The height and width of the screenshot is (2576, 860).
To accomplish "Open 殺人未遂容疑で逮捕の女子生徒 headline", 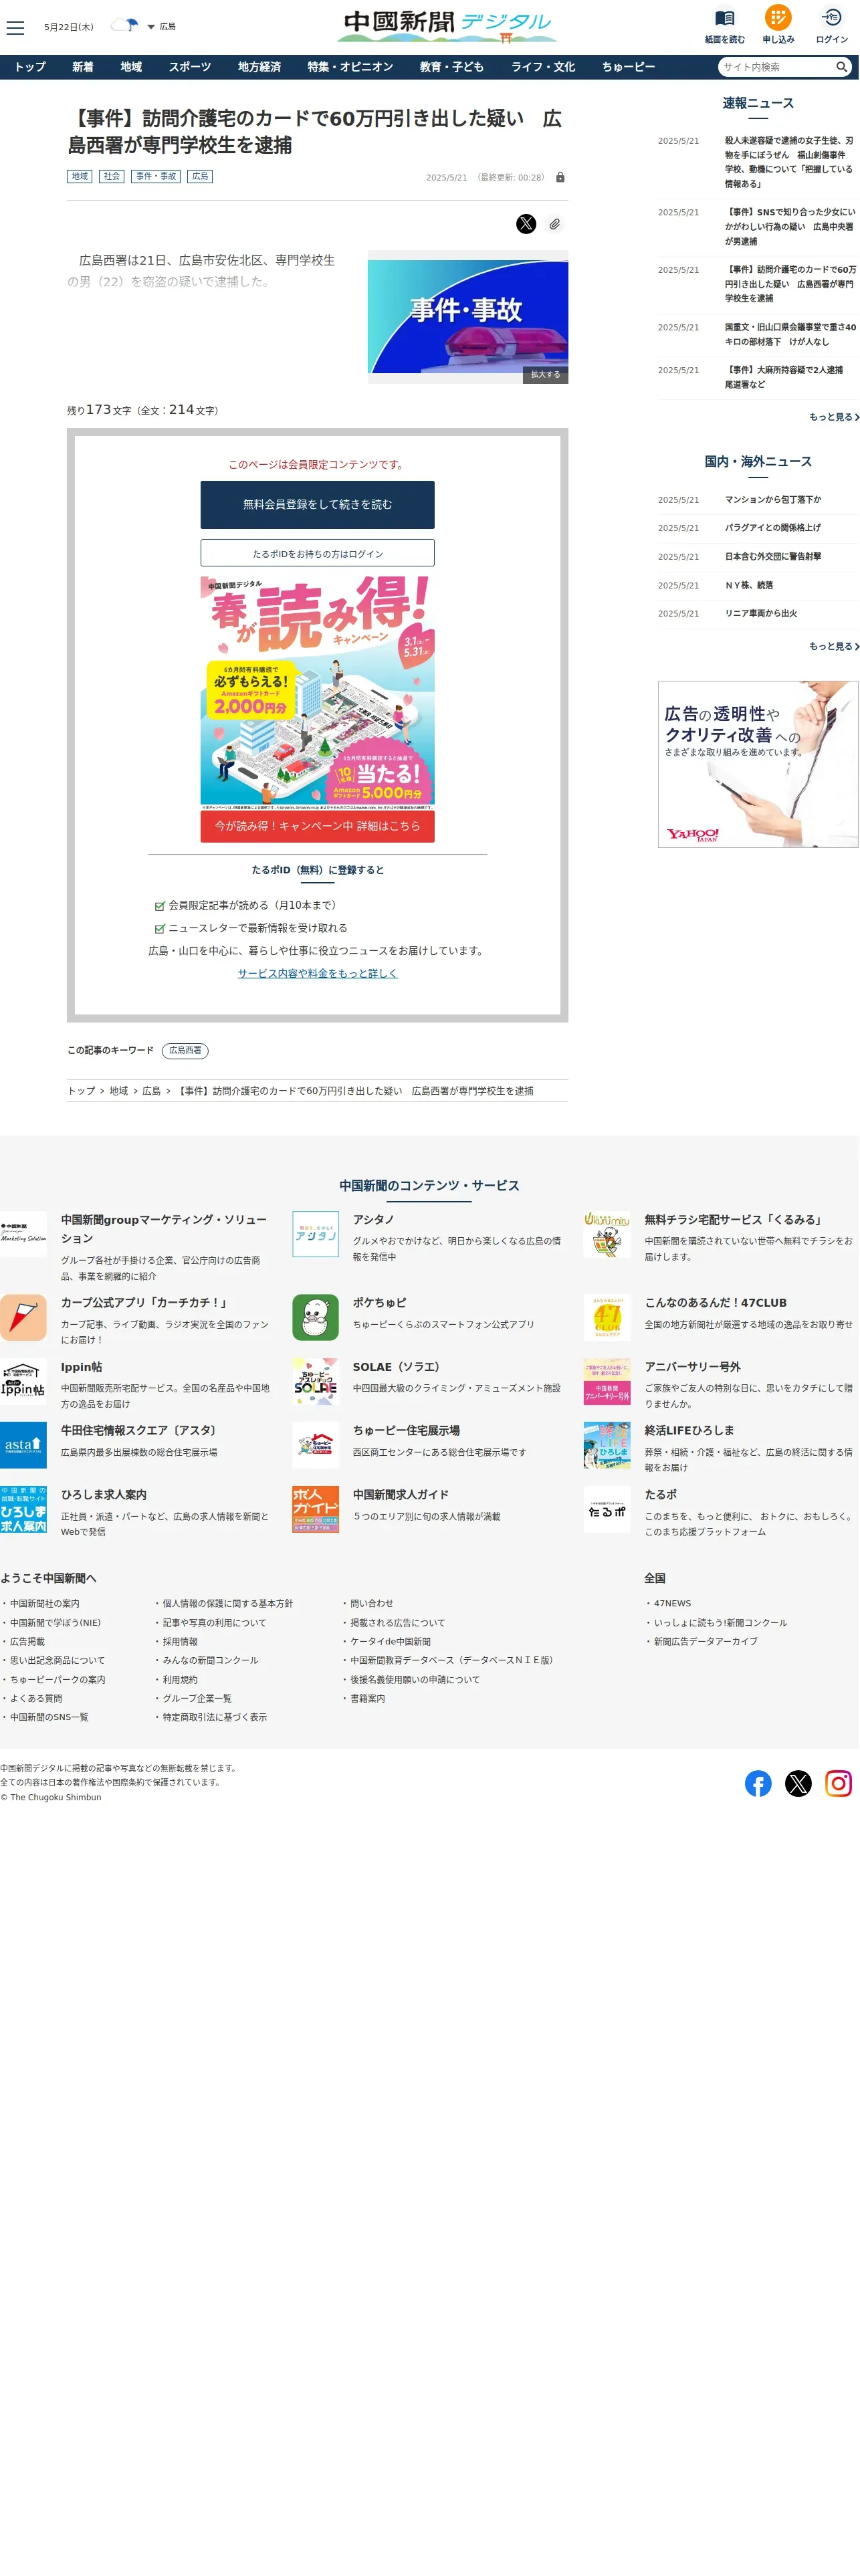I will 789,162.
